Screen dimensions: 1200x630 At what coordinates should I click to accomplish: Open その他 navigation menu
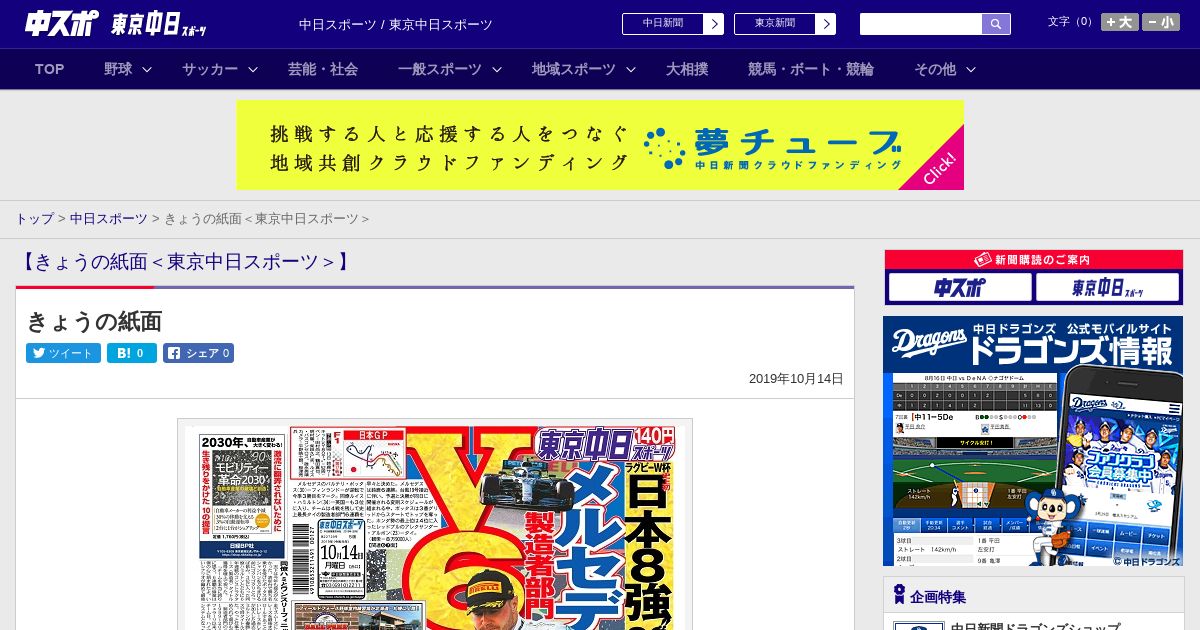click(935, 69)
